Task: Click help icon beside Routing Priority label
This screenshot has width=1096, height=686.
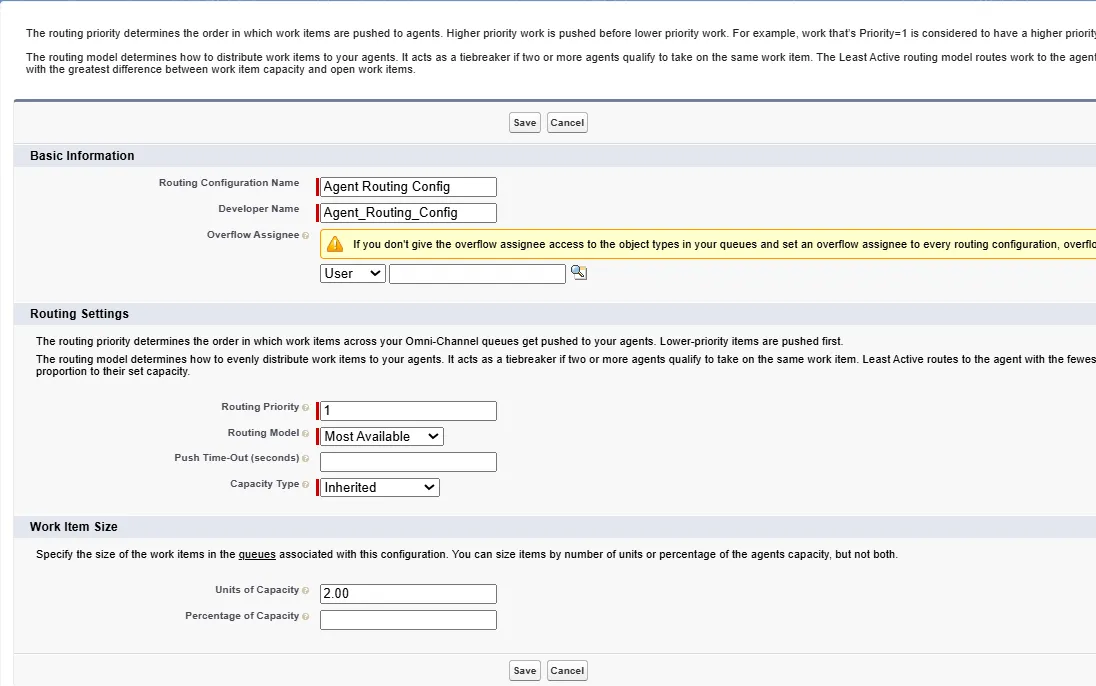Action: click(306, 408)
